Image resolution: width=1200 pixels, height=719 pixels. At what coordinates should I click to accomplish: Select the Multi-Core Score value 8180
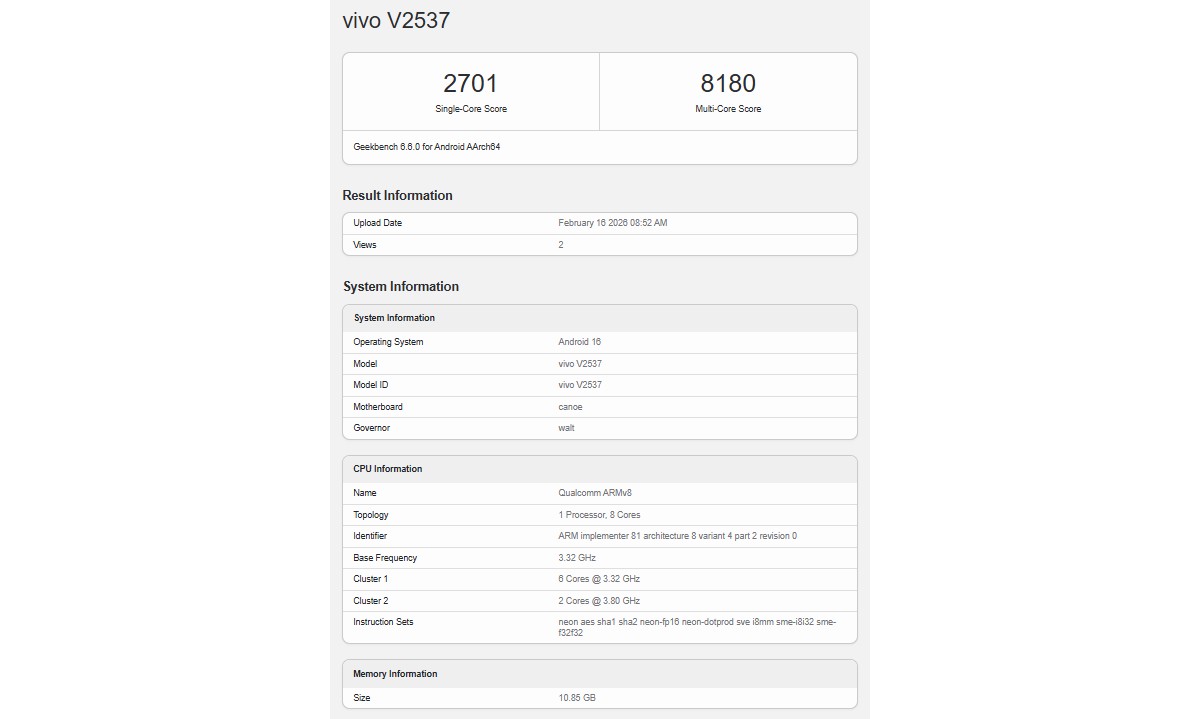pyautogui.click(x=728, y=84)
